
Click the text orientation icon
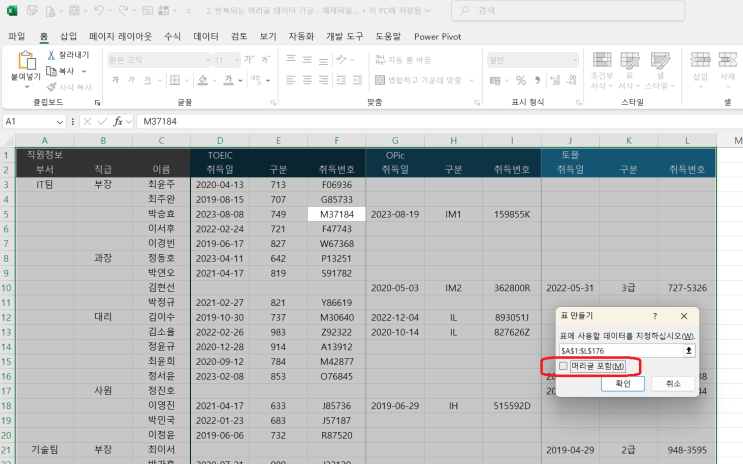click(x=341, y=60)
